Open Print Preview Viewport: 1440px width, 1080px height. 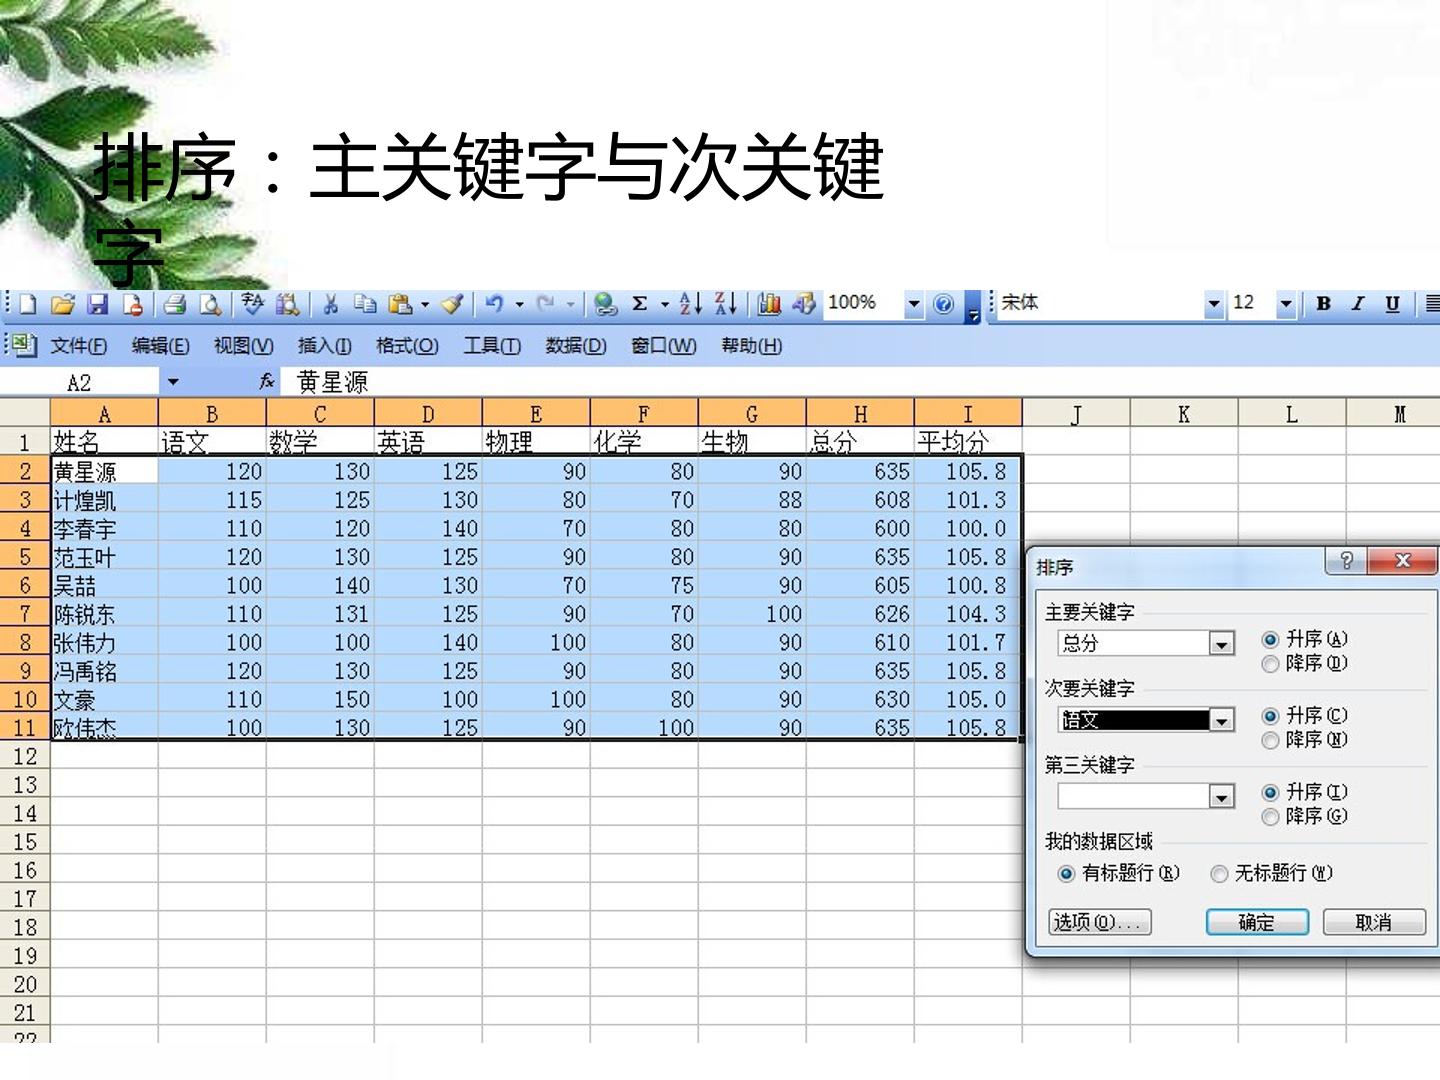[x=210, y=304]
